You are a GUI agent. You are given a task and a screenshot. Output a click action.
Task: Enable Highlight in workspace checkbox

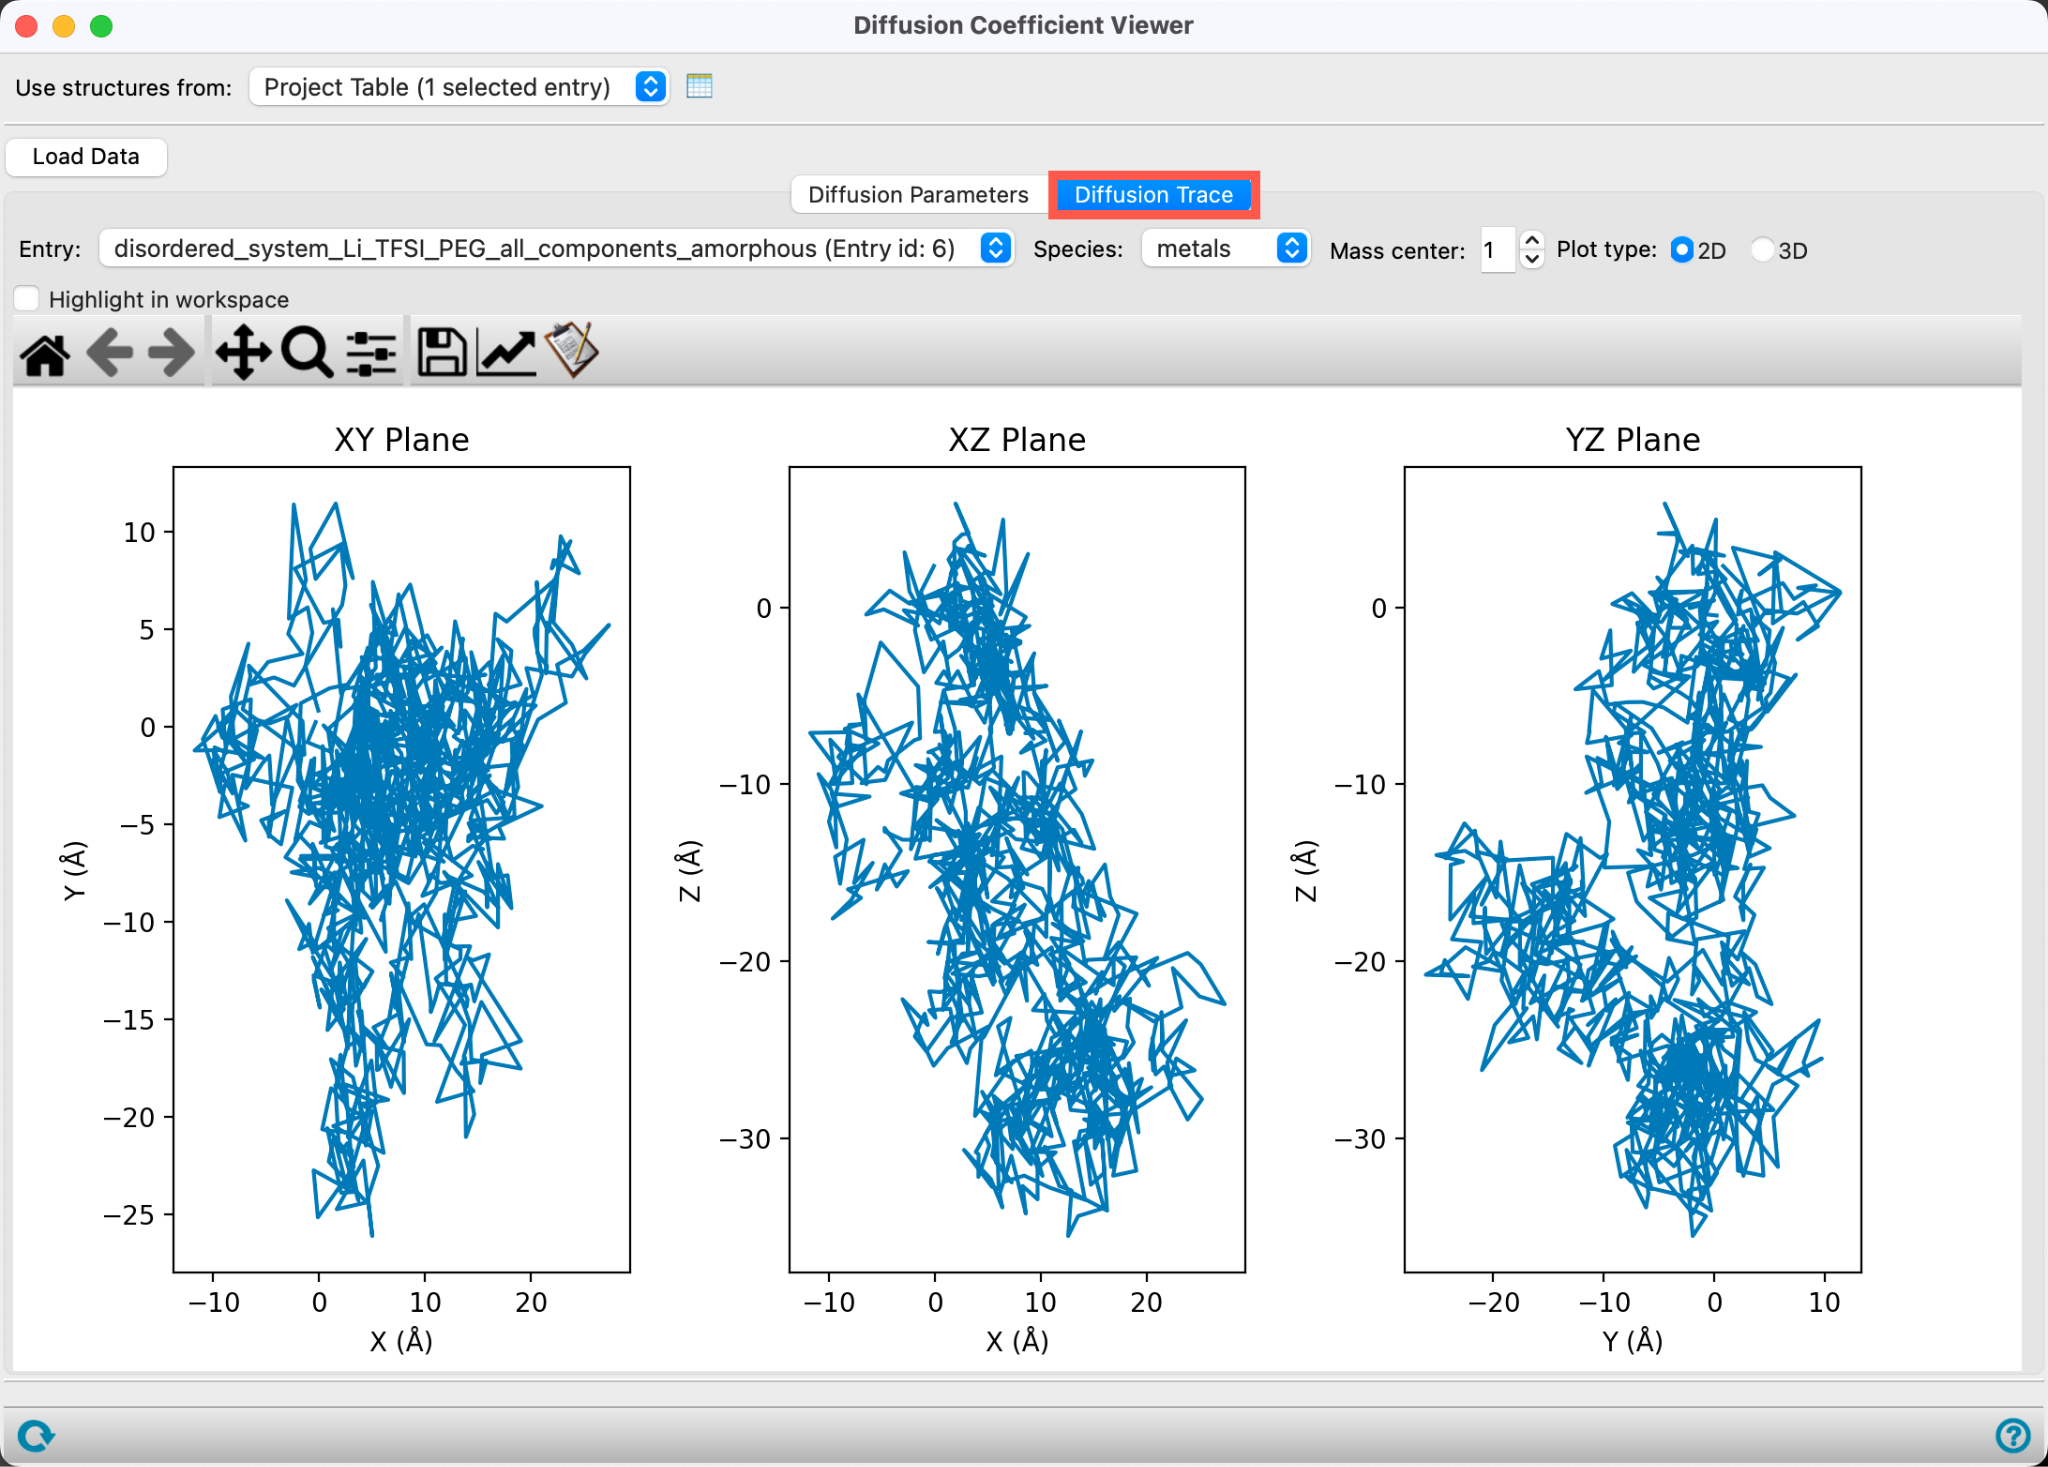pyautogui.click(x=27, y=299)
